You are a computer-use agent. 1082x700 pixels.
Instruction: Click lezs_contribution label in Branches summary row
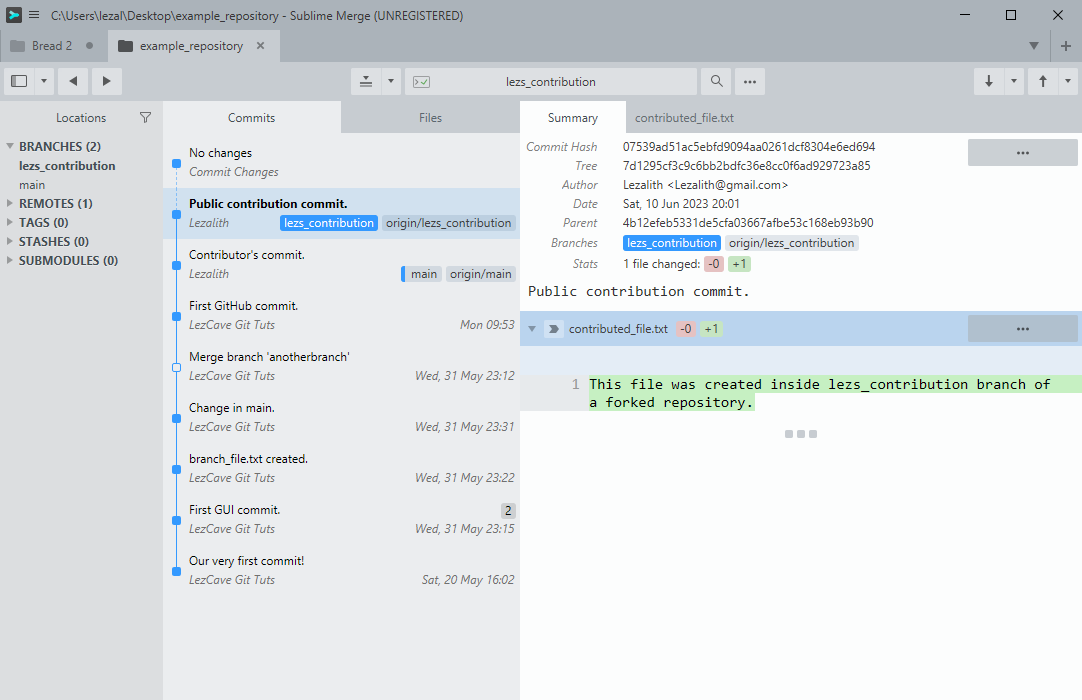click(672, 243)
